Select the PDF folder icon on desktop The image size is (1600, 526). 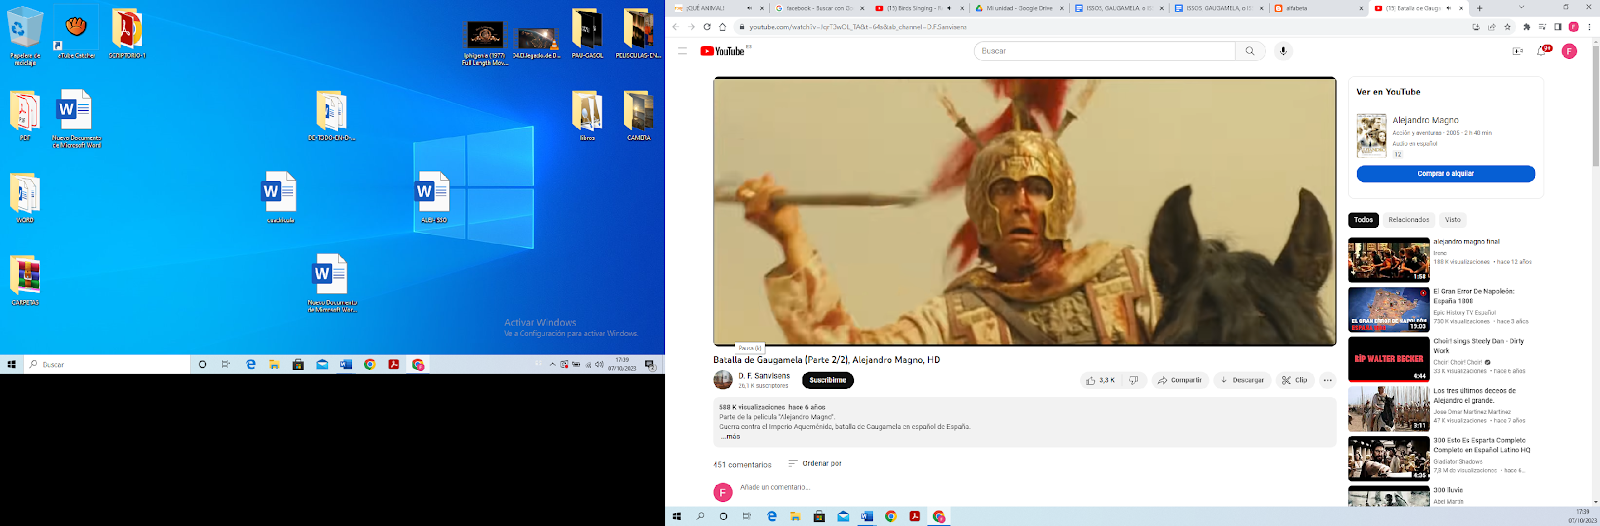pos(25,116)
